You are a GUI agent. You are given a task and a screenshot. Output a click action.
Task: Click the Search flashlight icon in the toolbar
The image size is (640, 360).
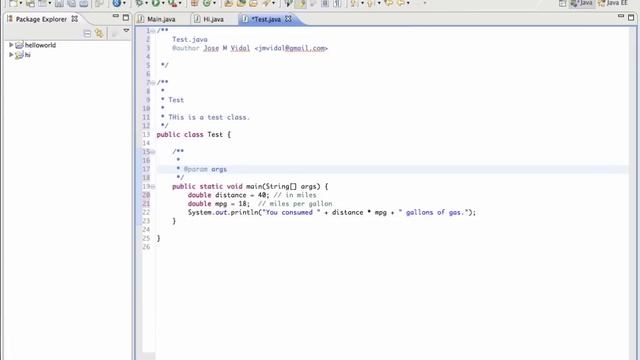coord(266,3)
